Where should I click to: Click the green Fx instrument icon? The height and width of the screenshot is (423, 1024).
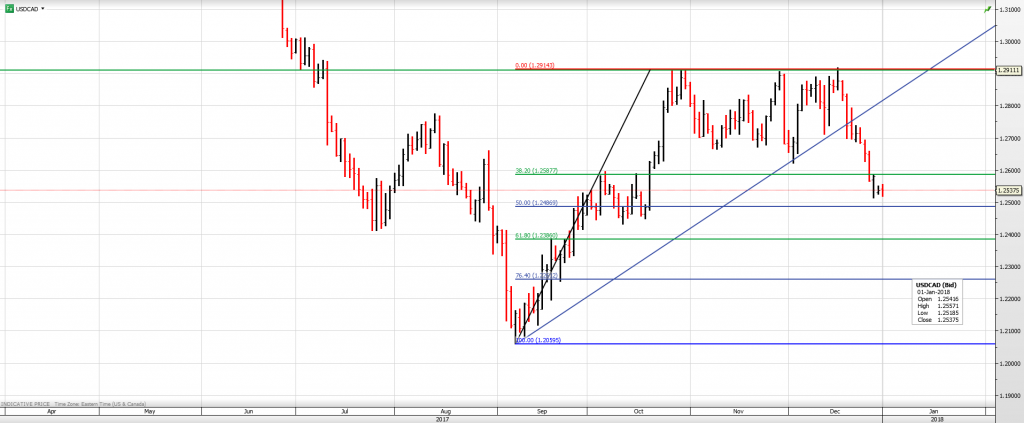point(7,7)
